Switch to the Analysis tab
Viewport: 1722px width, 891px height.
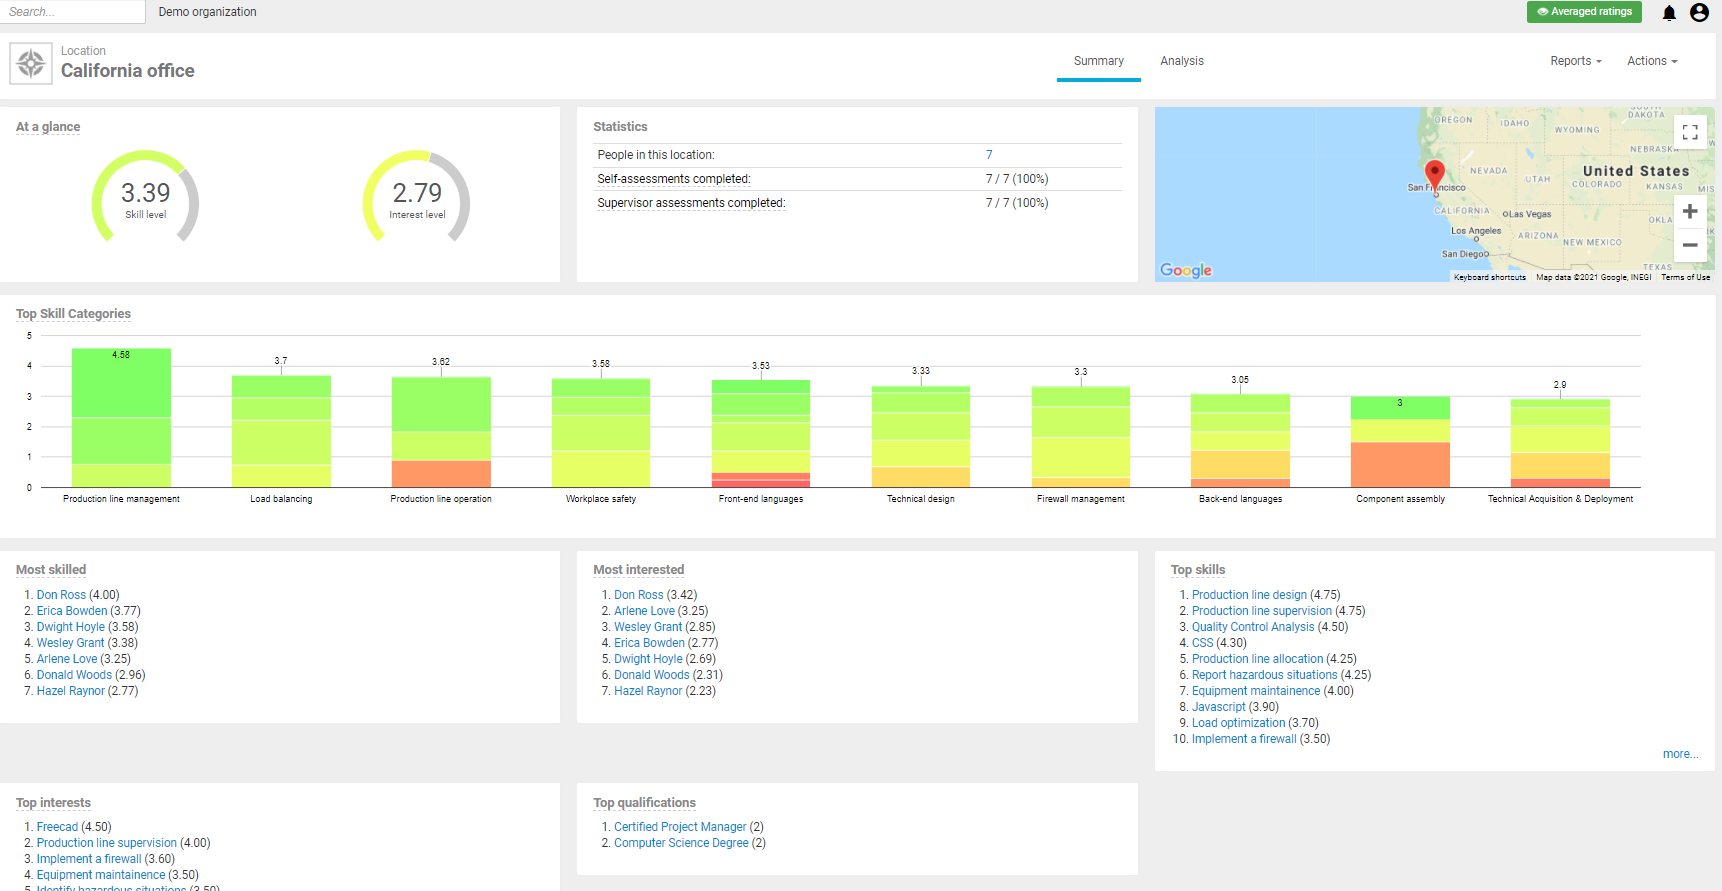1181,61
